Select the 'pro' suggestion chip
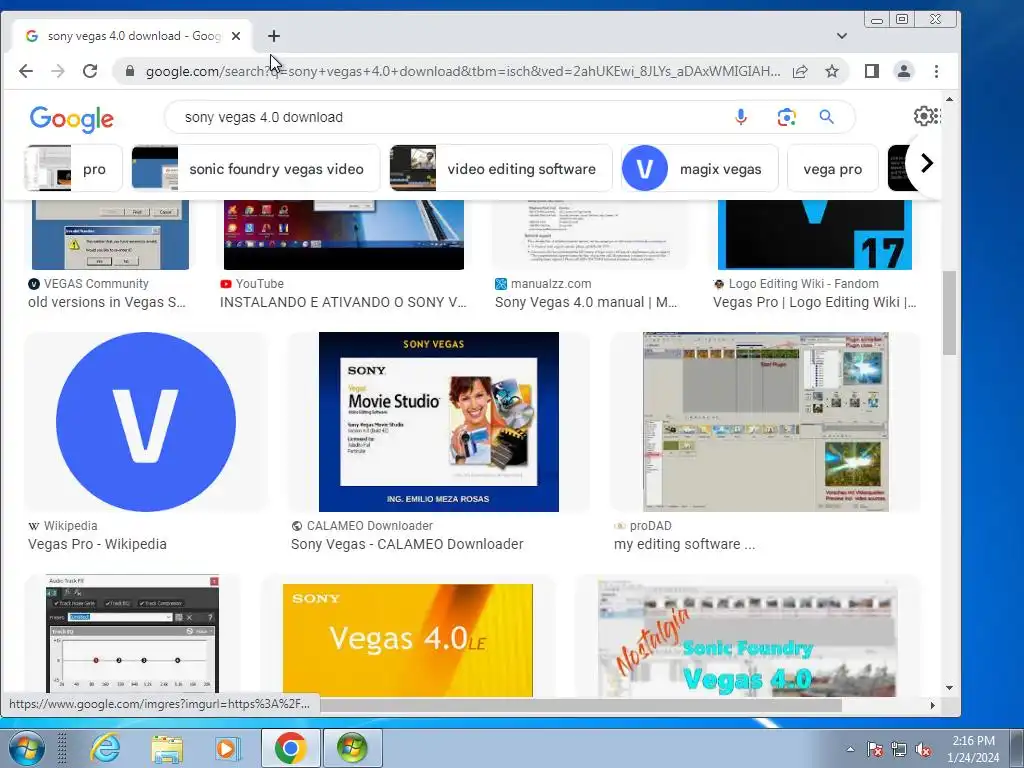The image size is (1024, 768). click(x=73, y=168)
